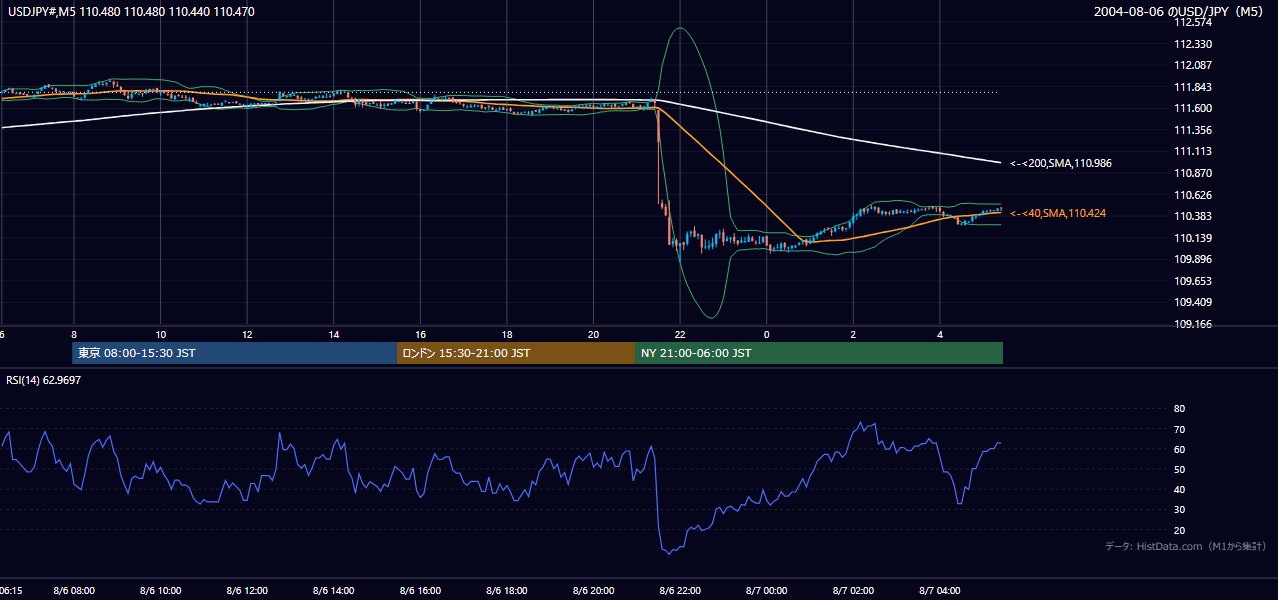
Task: Click price axis value 110.626
Action: 1193,195
